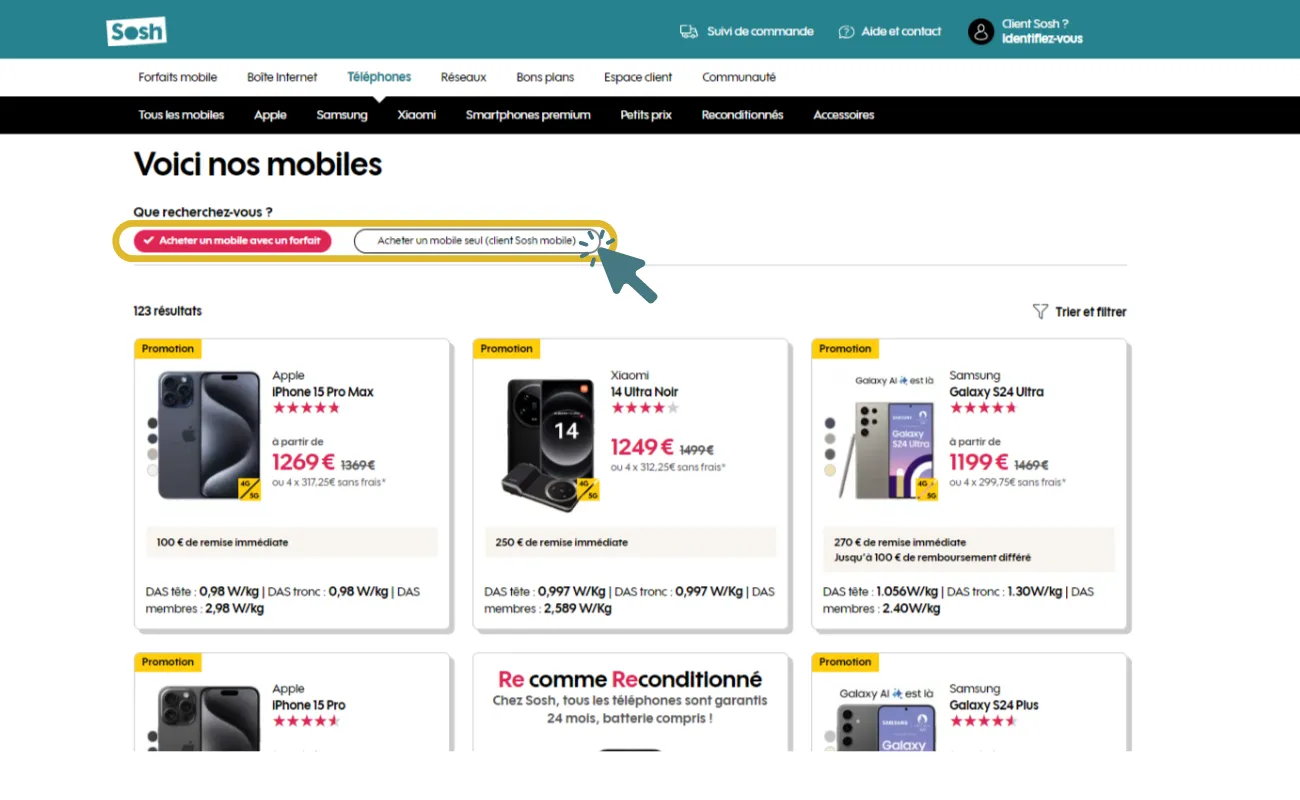Open iPhone 15 Pro Max product title

click(323, 392)
